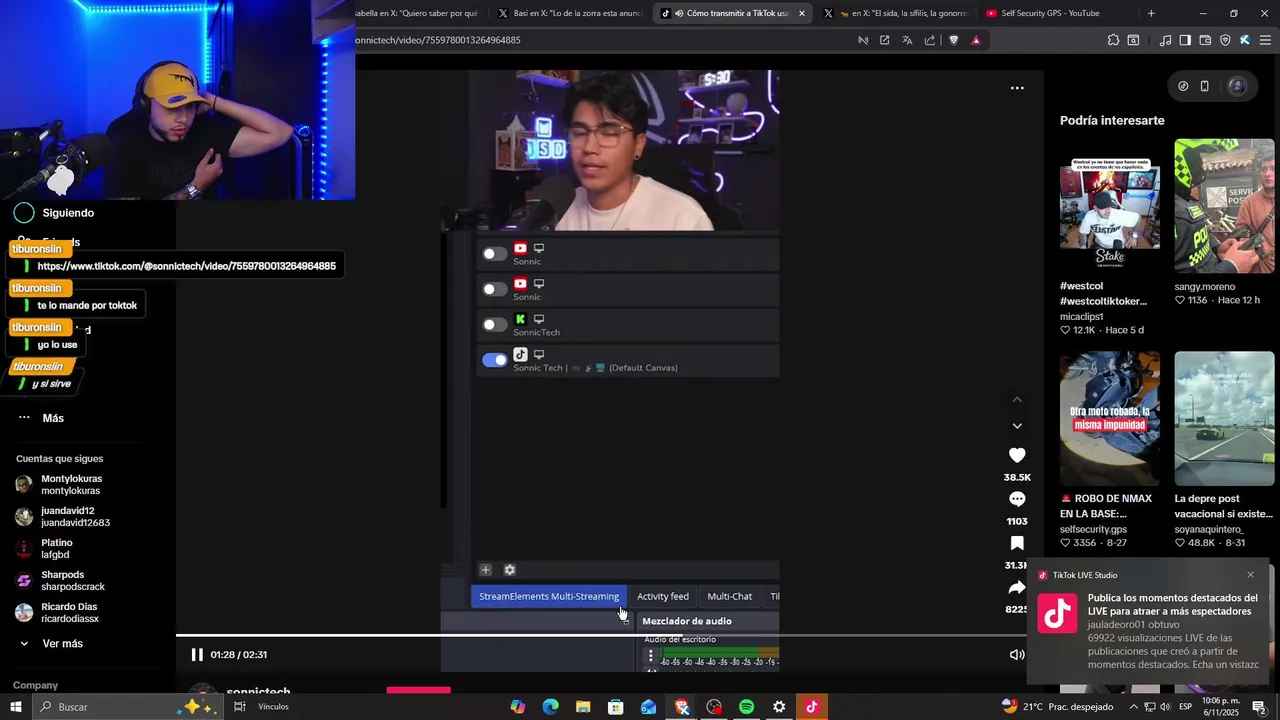The width and height of the screenshot is (1280, 720).
Task: Click the Windows taskbar Buscar search box
Action: tap(125, 707)
